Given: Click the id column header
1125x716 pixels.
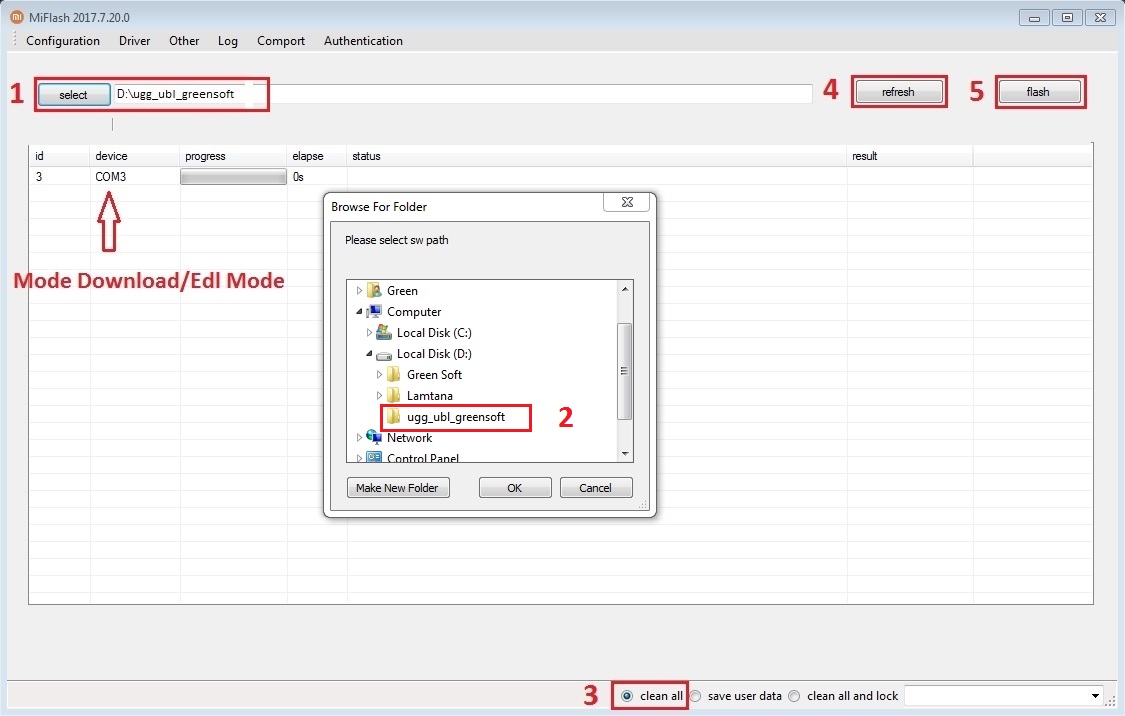Looking at the screenshot, I should tap(60, 156).
